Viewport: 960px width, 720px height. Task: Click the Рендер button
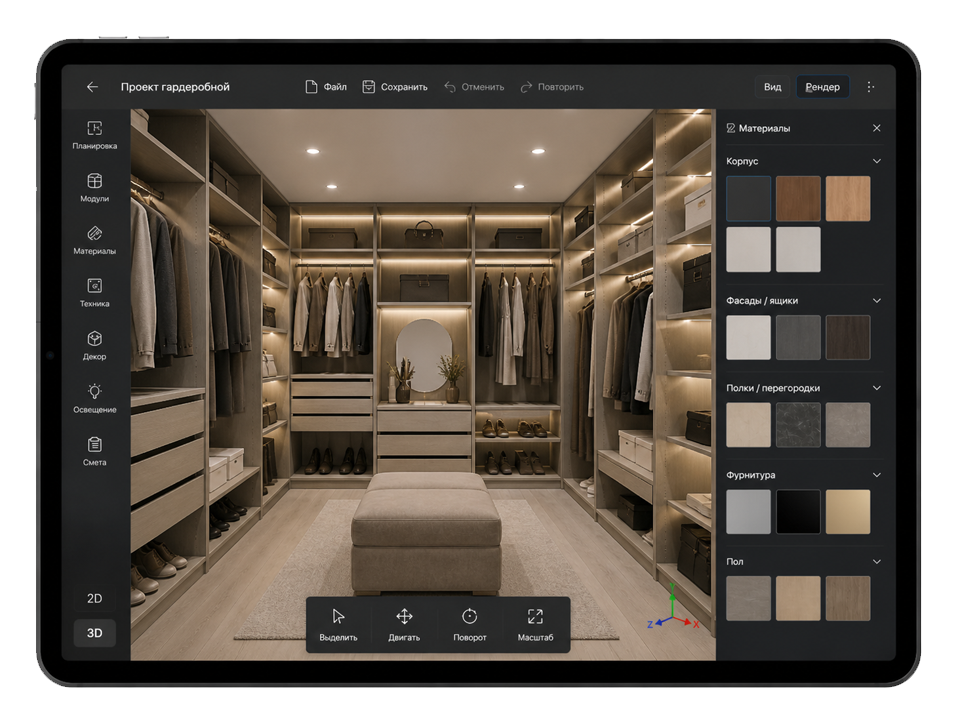(822, 87)
